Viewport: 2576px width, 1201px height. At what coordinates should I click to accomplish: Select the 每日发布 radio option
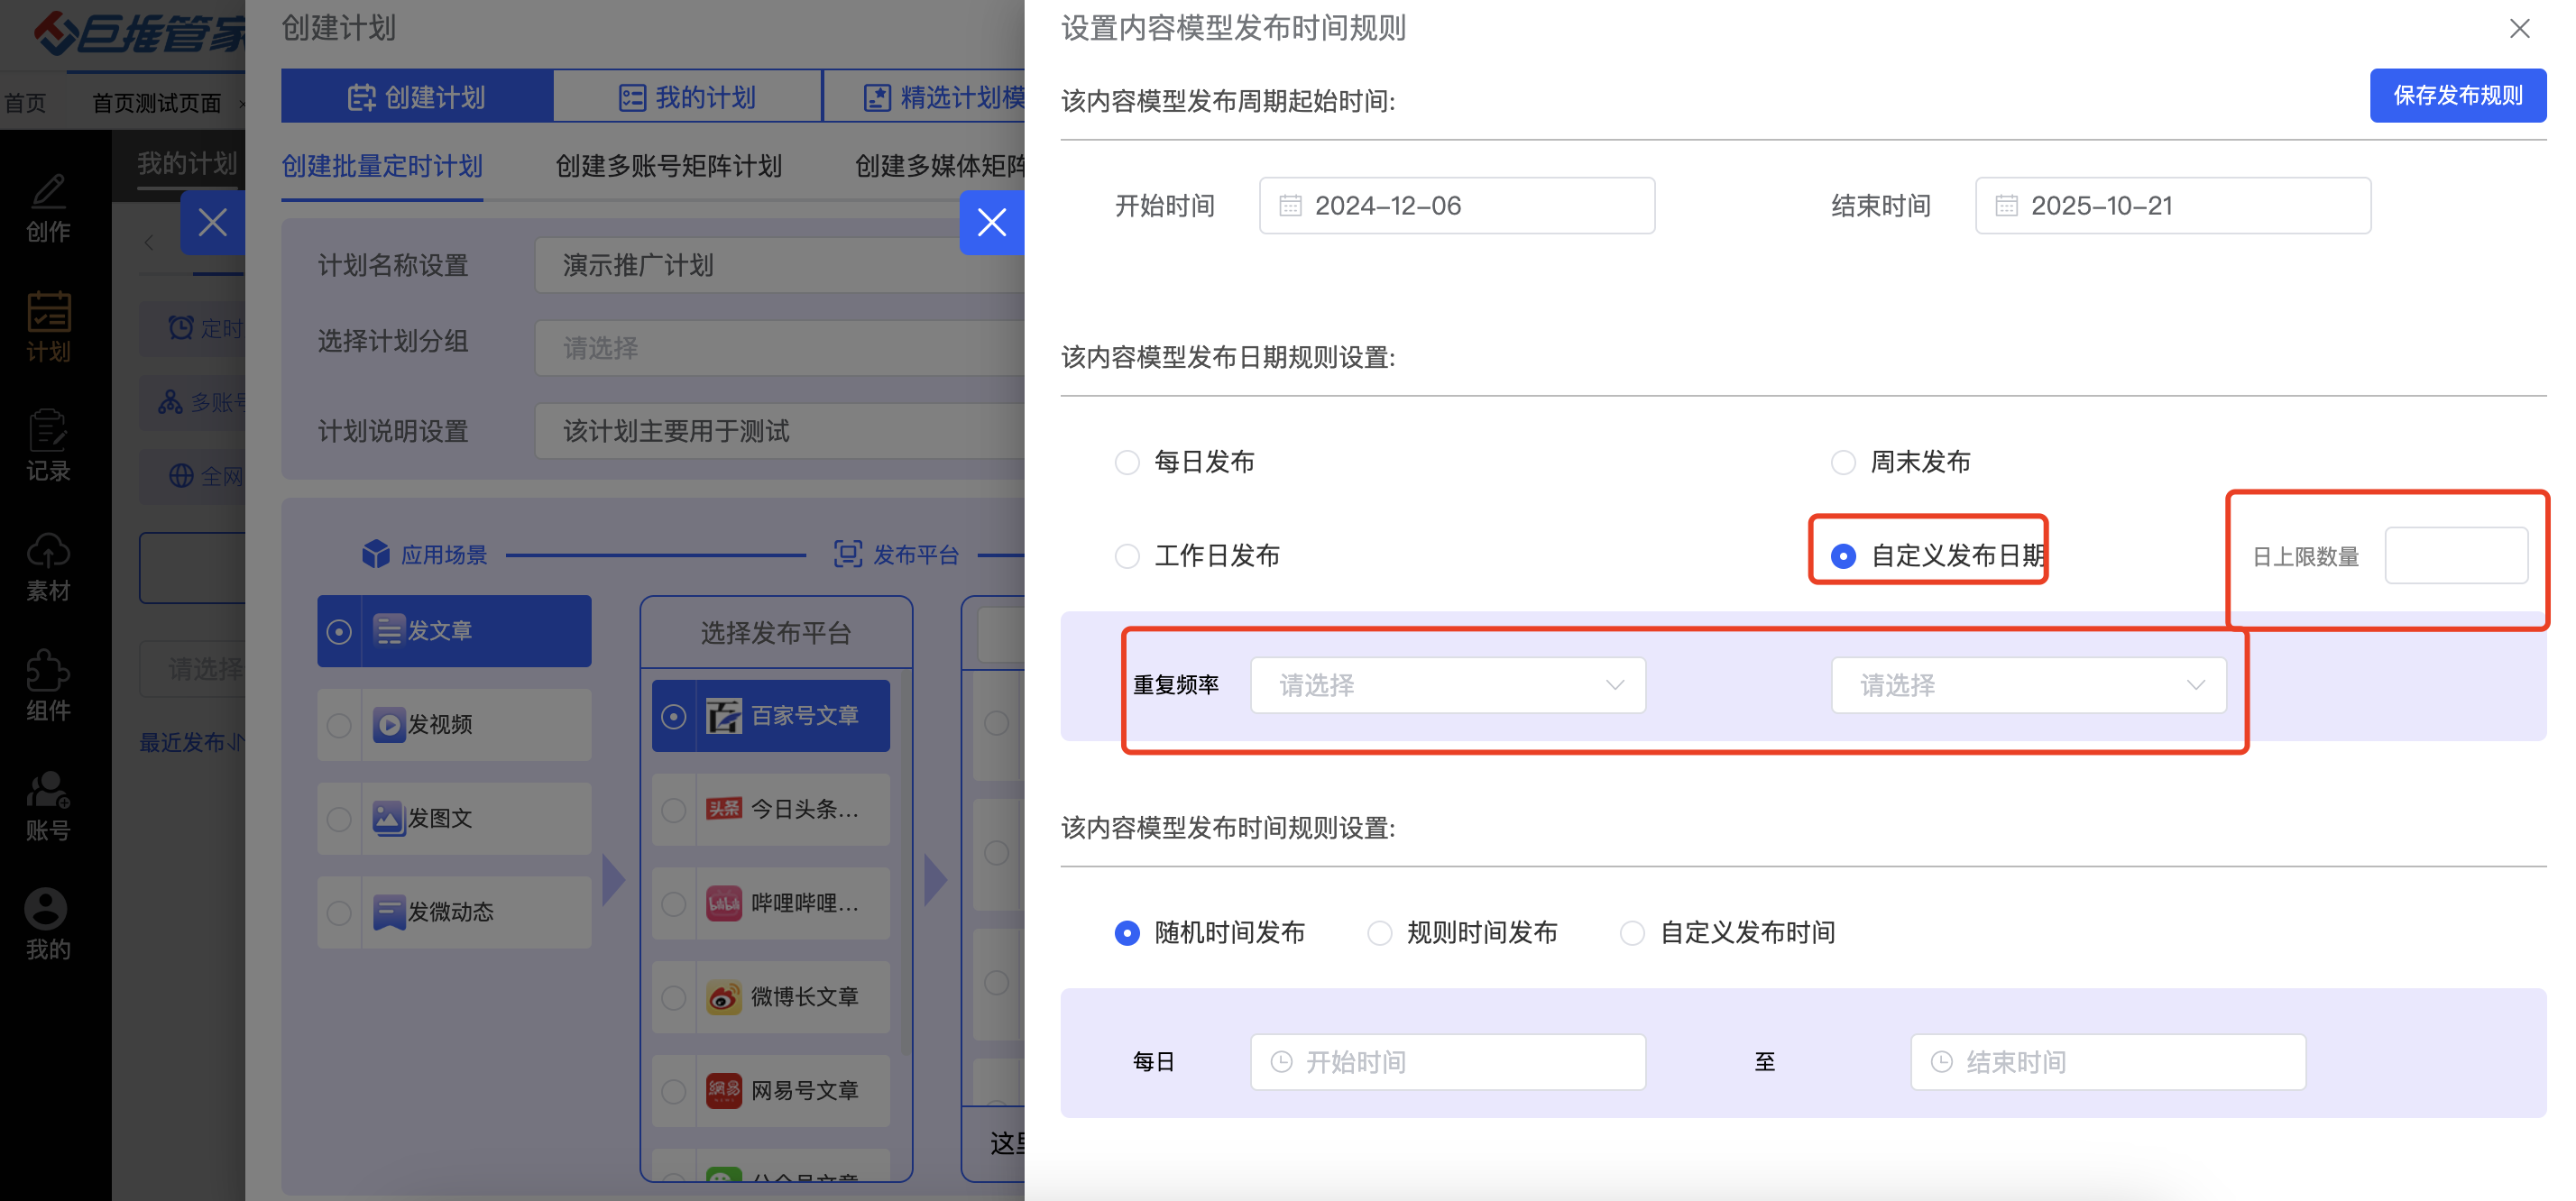(1127, 462)
